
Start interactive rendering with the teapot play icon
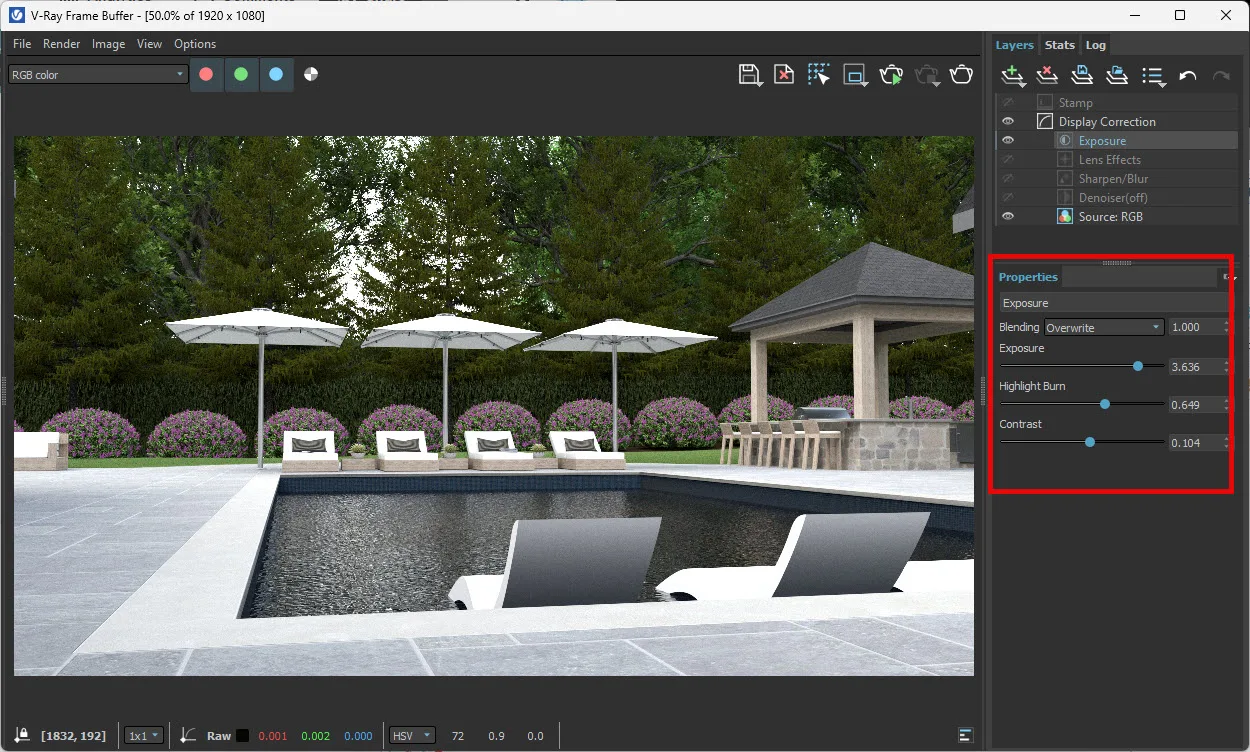[890, 75]
